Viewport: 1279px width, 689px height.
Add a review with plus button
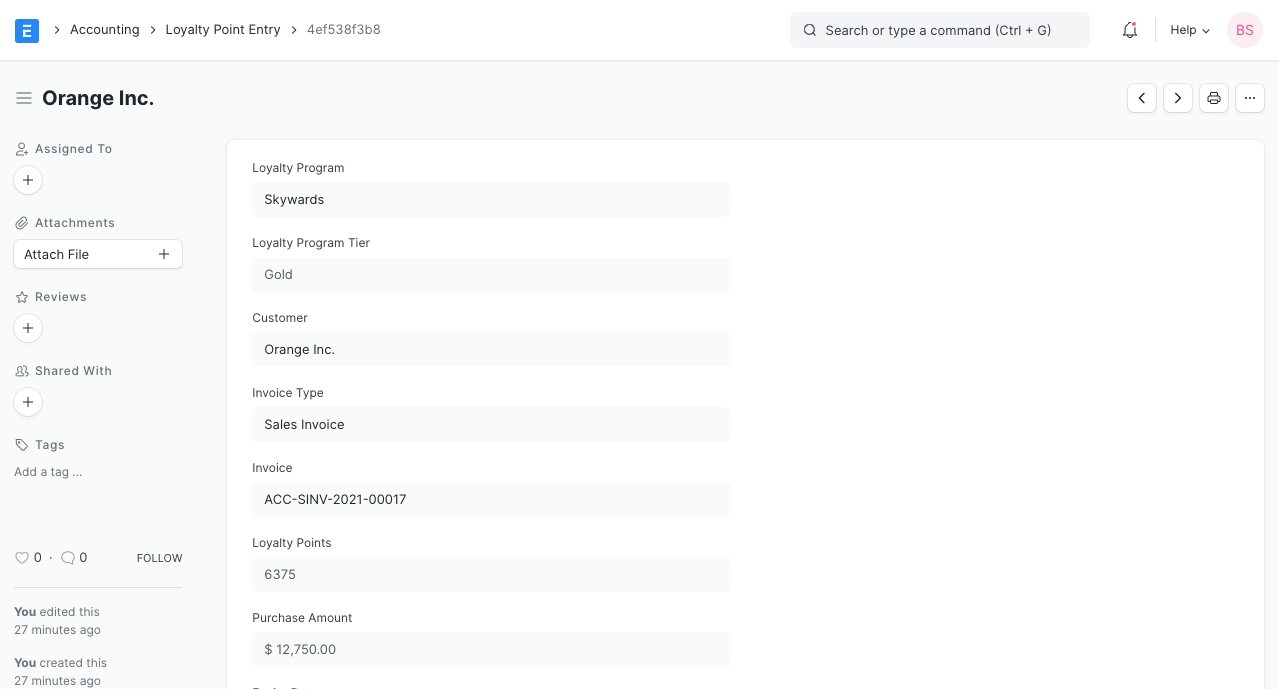point(28,328)
